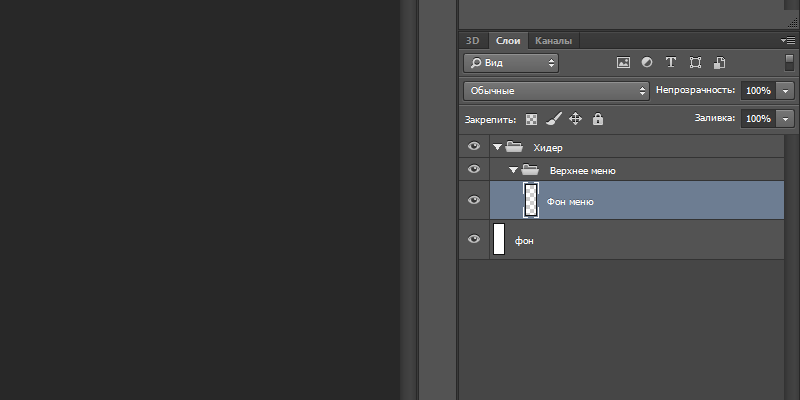
Task: Open the Обычные blend mode dropdown
Action: coord(557,91)
